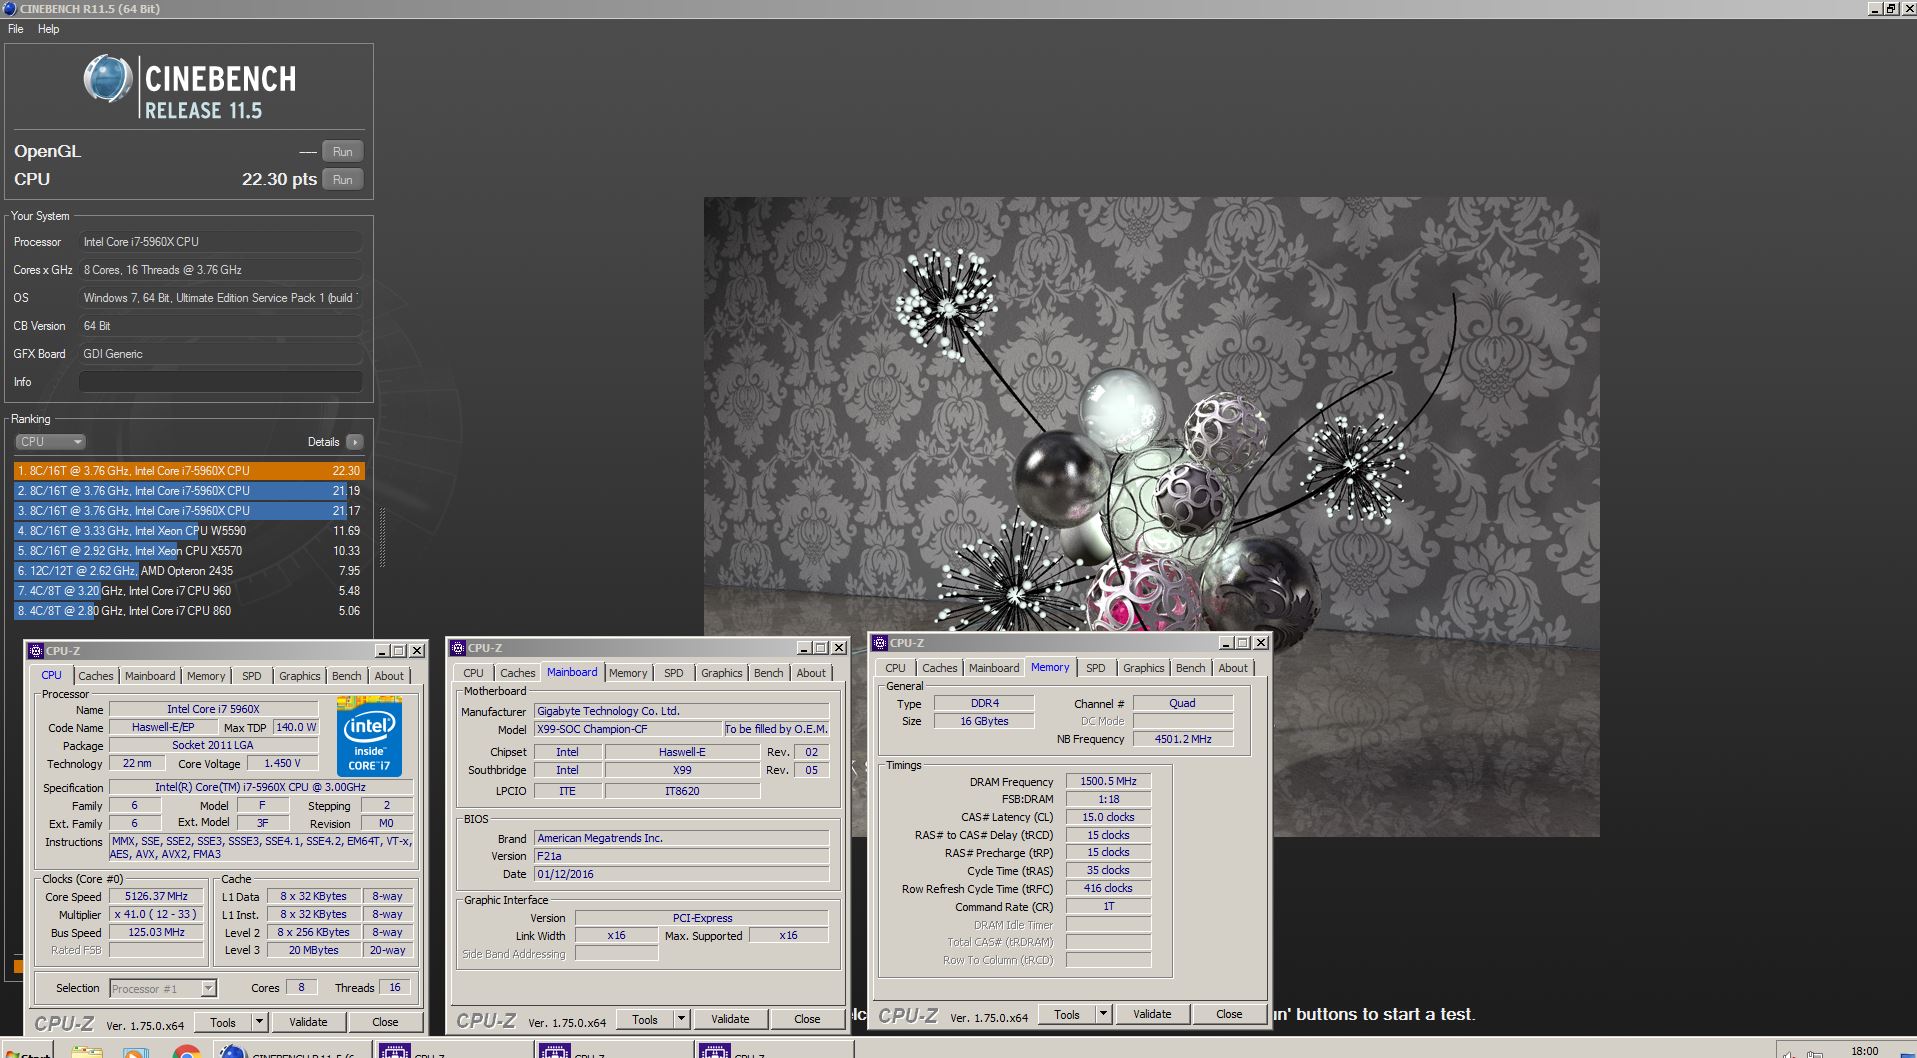
Task: Select the Xeon CPU W5590 ranking row
Action: click(189, 531)
